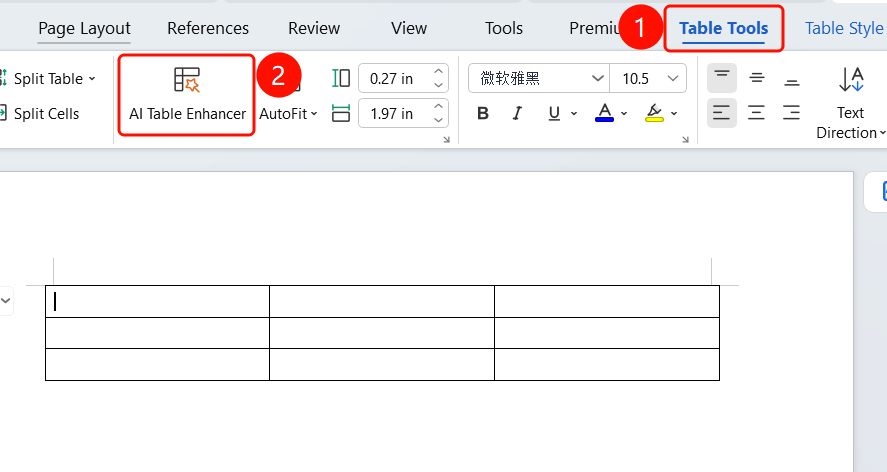Screen dimensions: 887x472
Task: Increase the 1.97 in width value
Action: 438,107
